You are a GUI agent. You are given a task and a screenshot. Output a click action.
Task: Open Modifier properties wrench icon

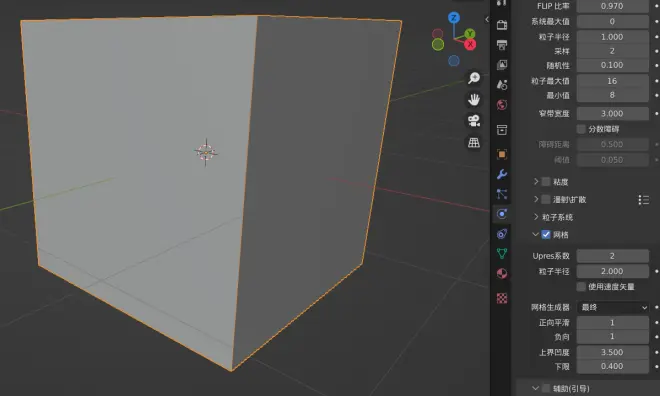[x=502, y=174]
